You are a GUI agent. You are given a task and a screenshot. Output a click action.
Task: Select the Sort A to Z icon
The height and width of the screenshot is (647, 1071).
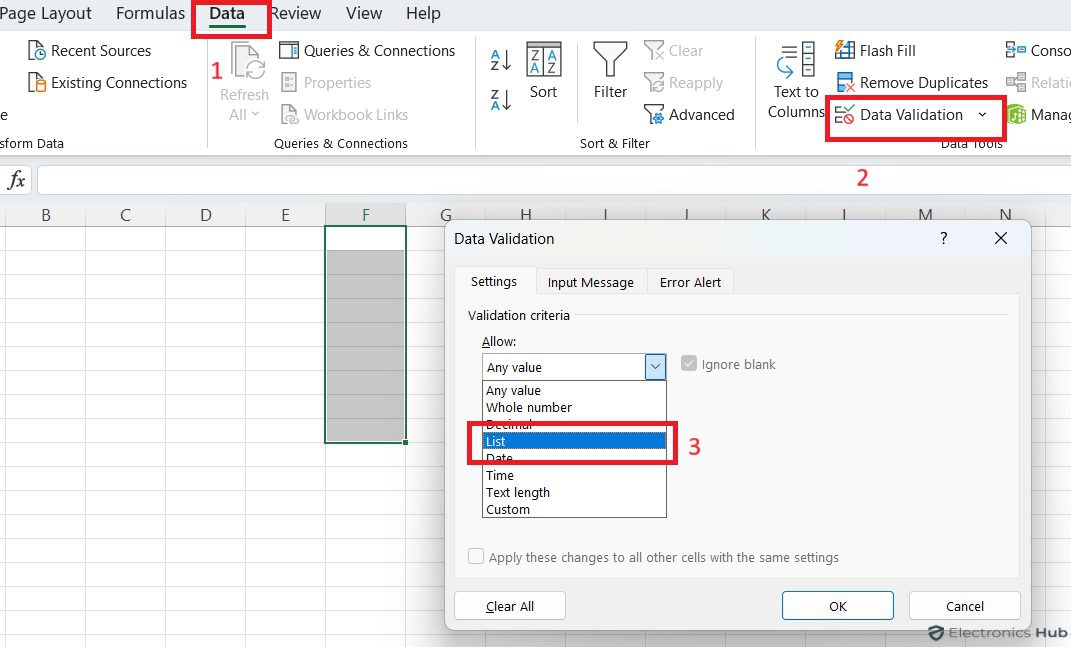tap(502, 58)
